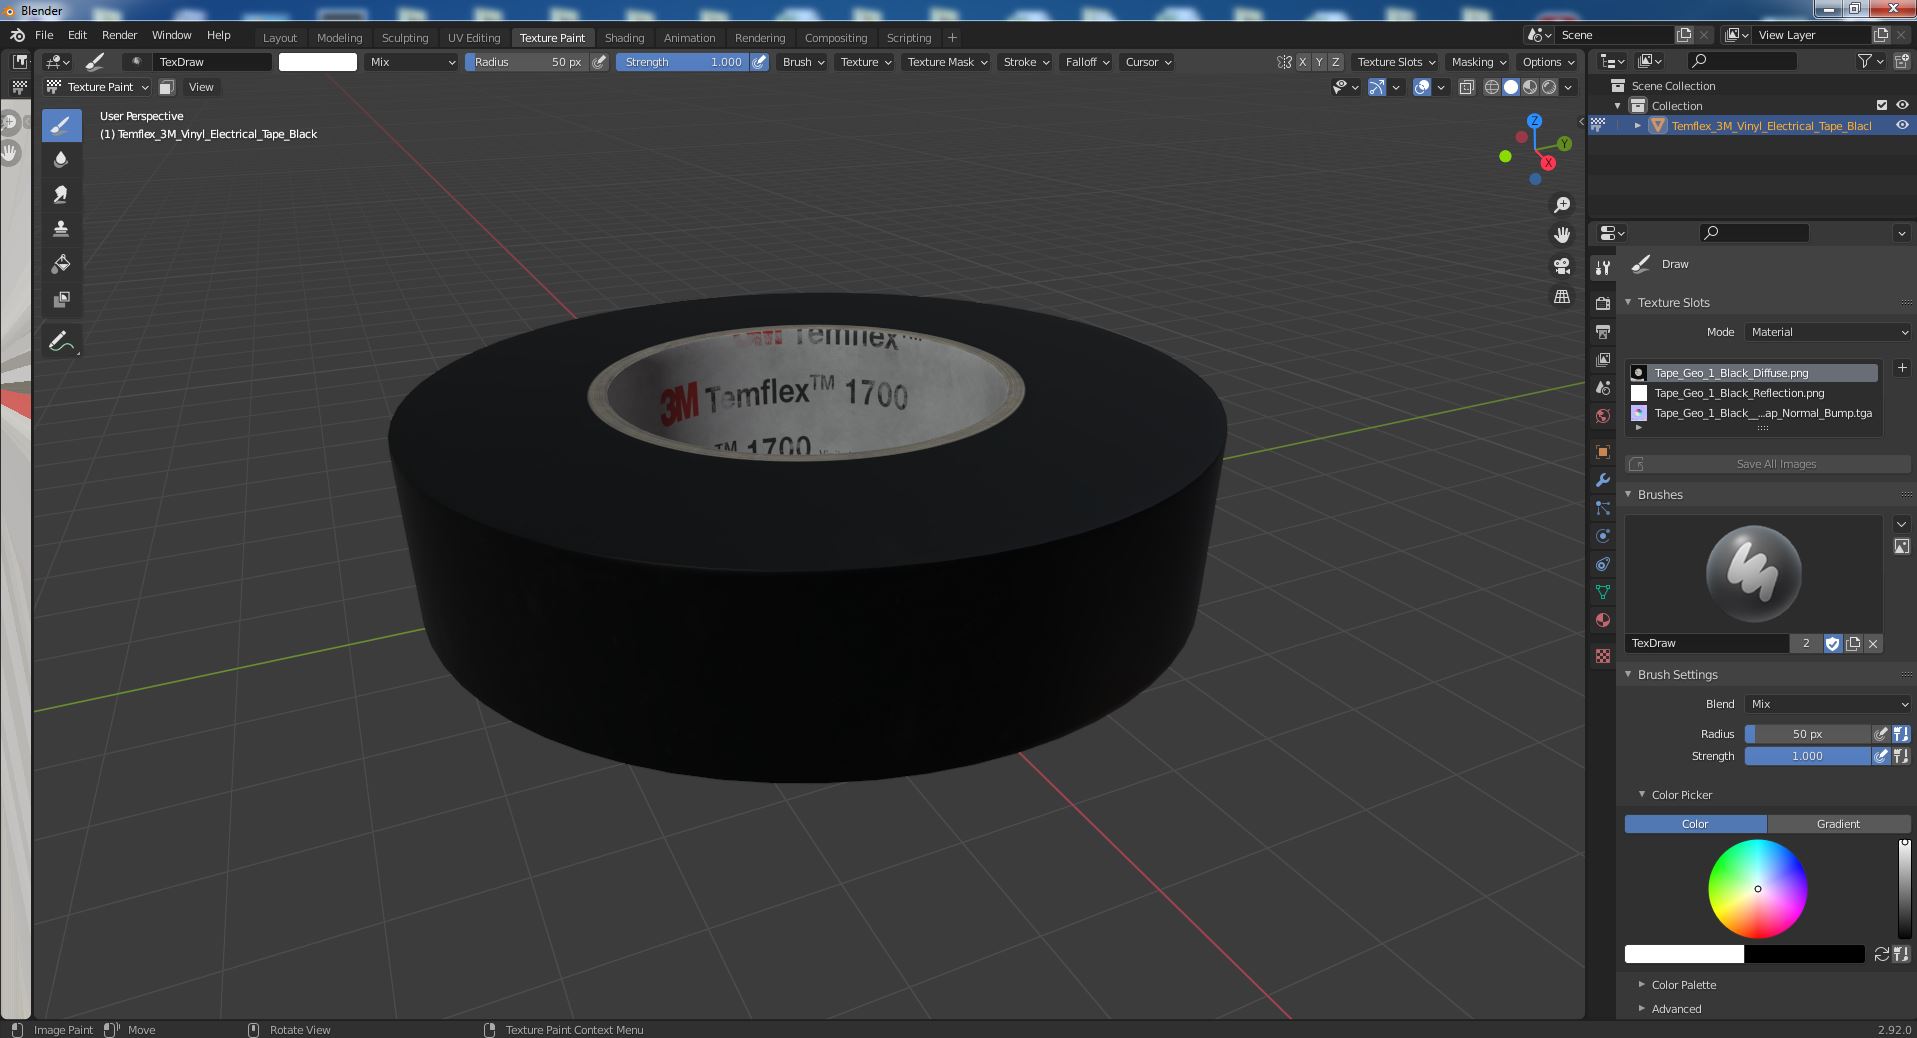Screen dimensions: 1917x1038
Task: Open Mode Material dropdown
Action: 1827,332
